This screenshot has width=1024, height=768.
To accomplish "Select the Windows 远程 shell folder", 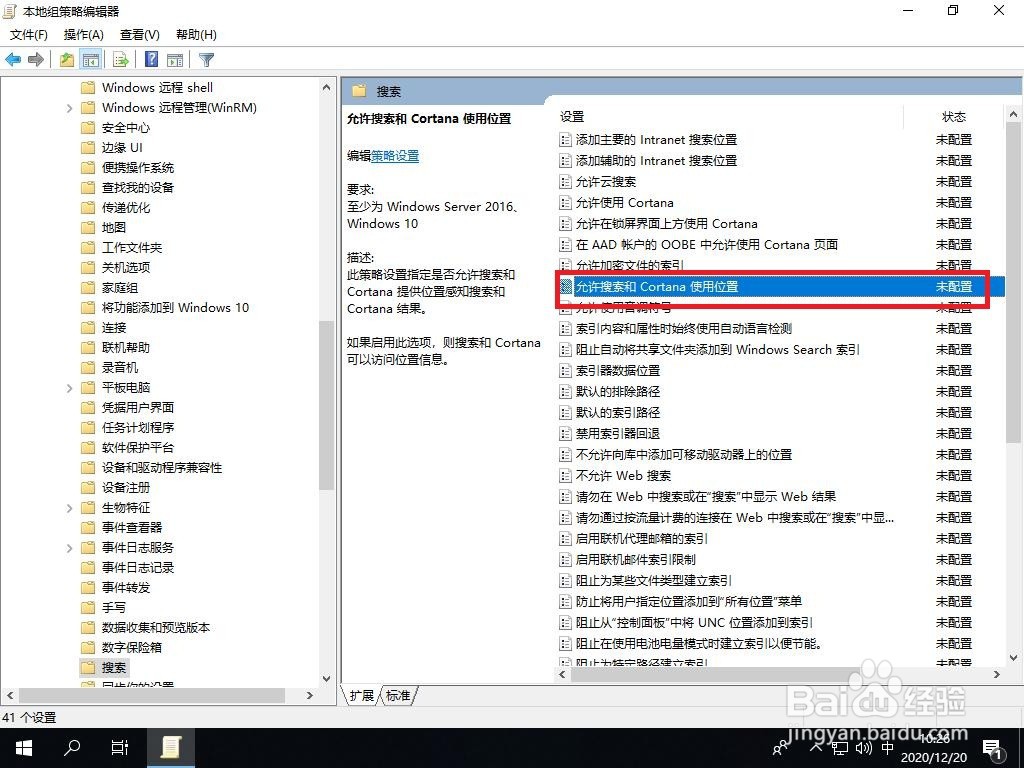I will tap(147, 88).
